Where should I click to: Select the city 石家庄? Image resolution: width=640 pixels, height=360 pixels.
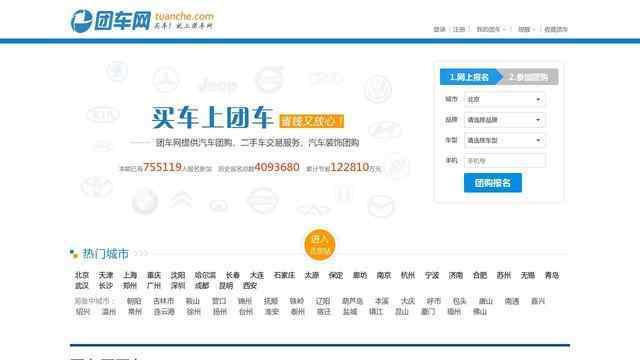284,276
